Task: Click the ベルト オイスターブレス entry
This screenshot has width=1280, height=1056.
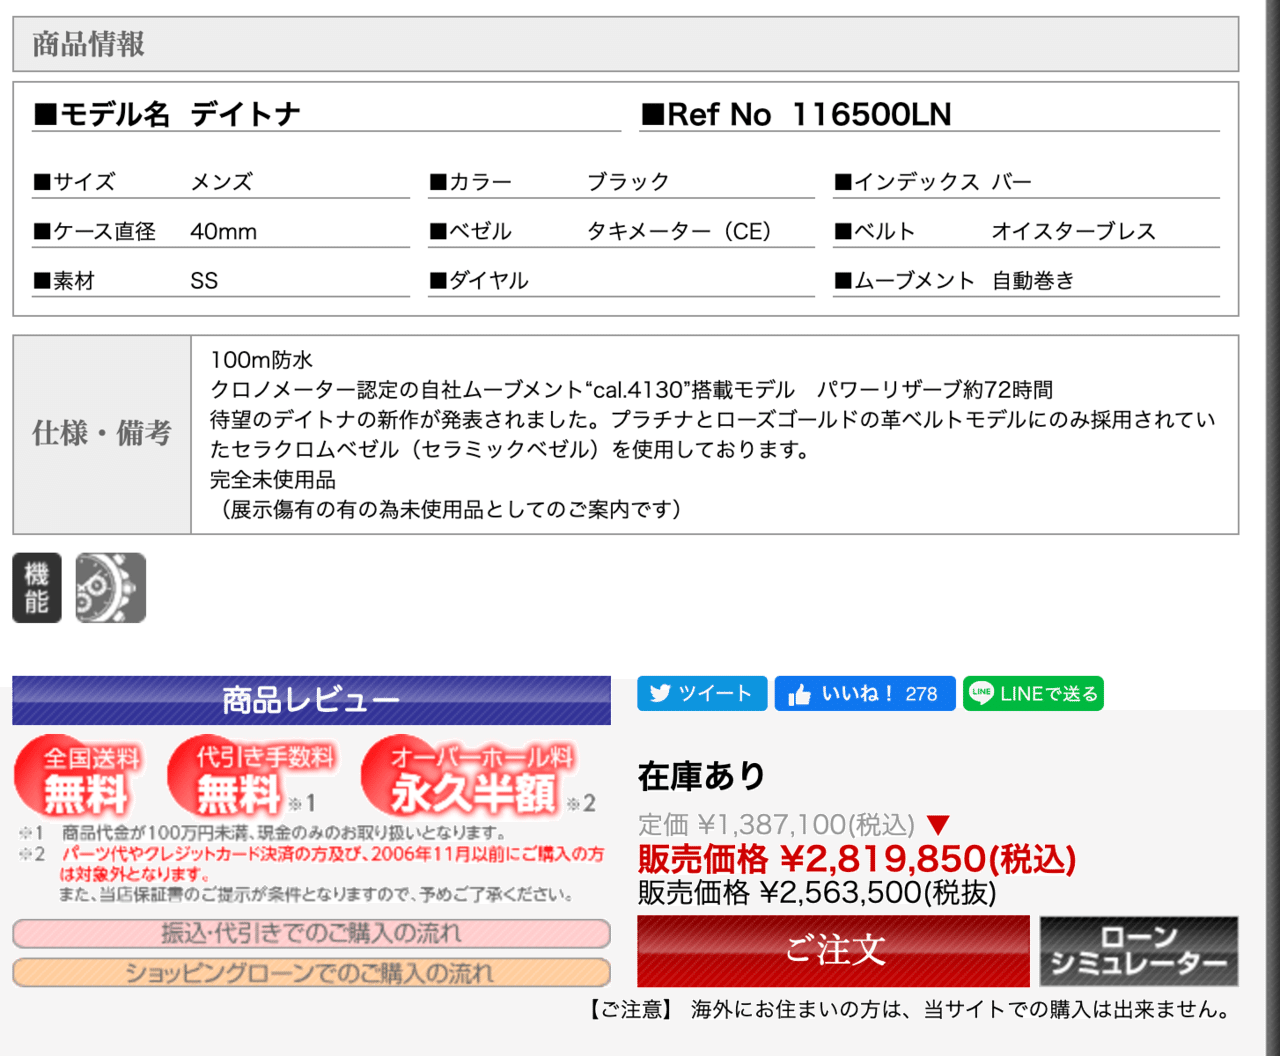Action: (1027, 232)
